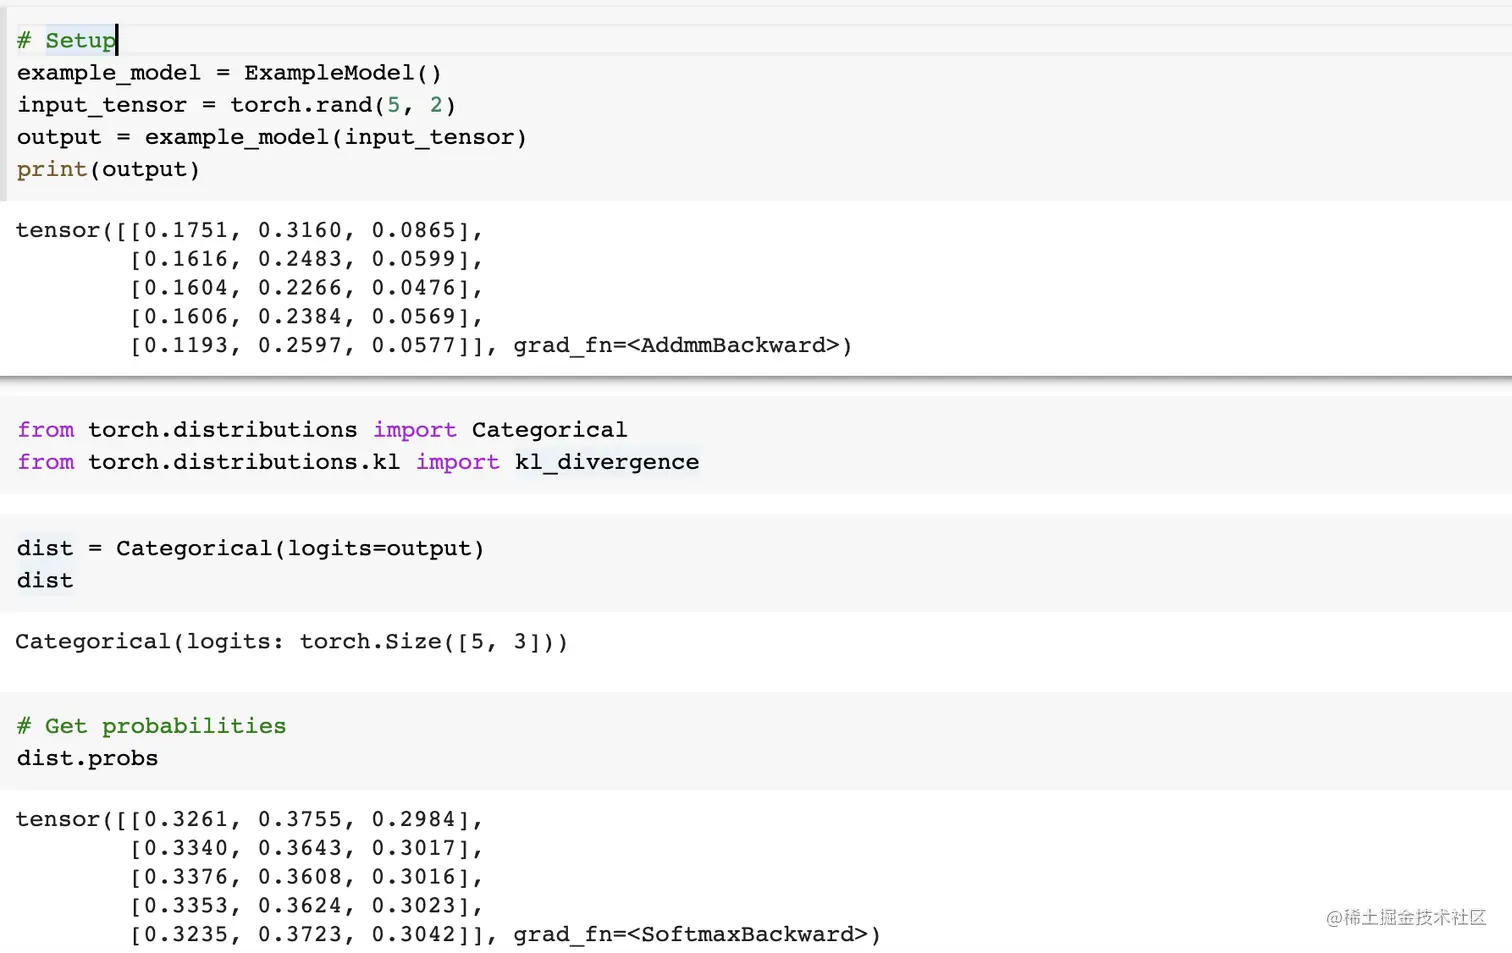Click the 'dist = Categorical(logits=output)' line
The width and height of the screenshot is (1512, 953).
click(x=250, y=548)
